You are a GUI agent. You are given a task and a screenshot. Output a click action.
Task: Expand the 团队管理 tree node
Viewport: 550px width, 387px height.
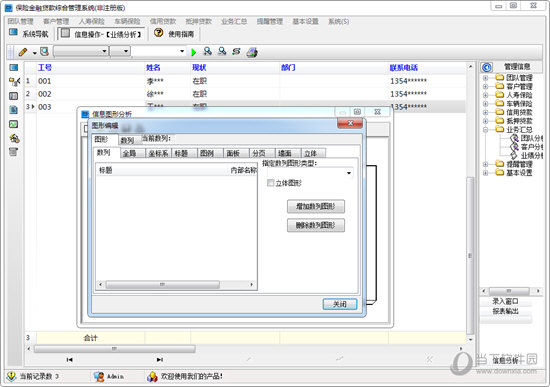pyautogui.click(x=485, y=78)
